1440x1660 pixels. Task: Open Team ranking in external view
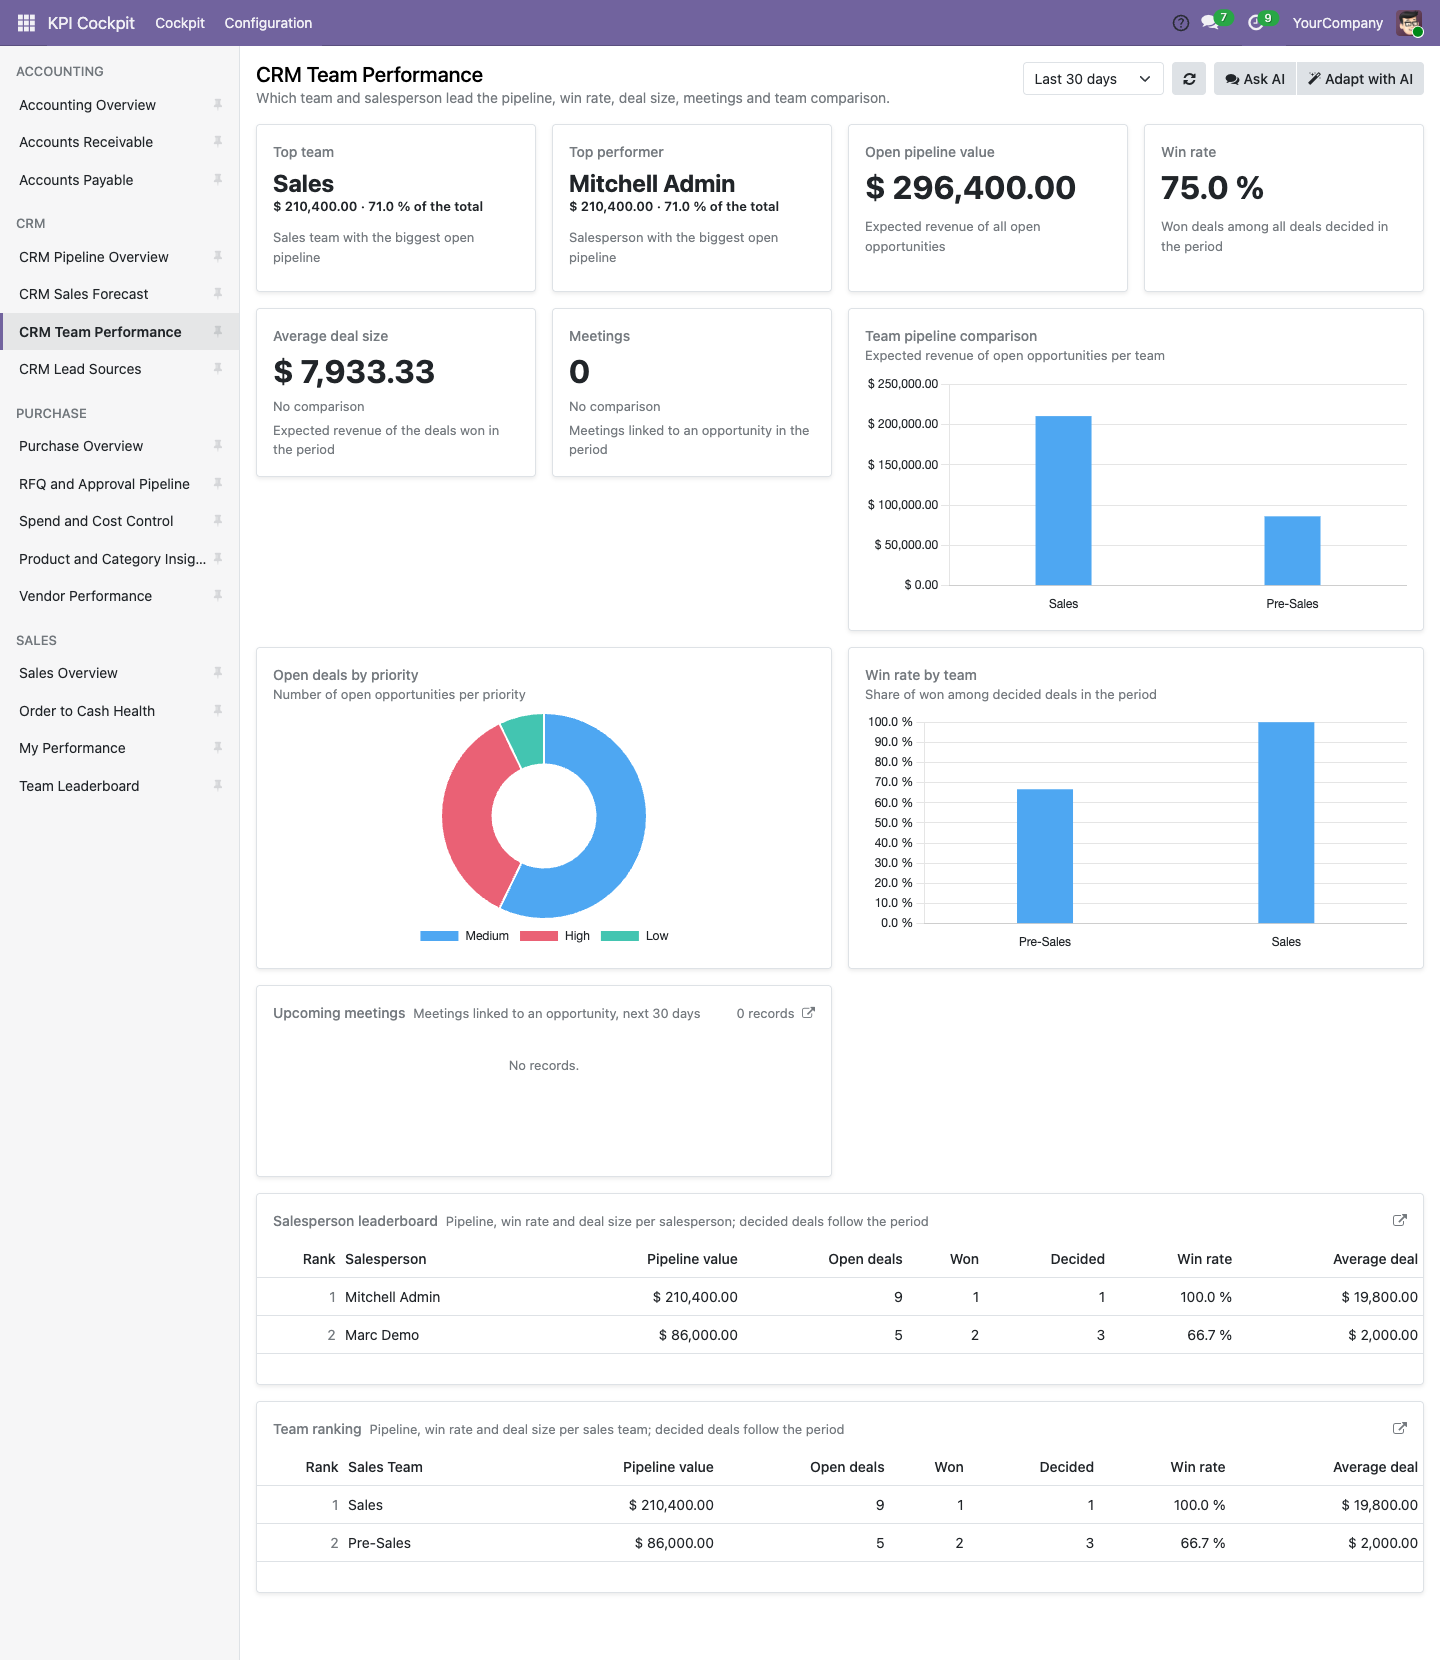pos(1400,1428)
